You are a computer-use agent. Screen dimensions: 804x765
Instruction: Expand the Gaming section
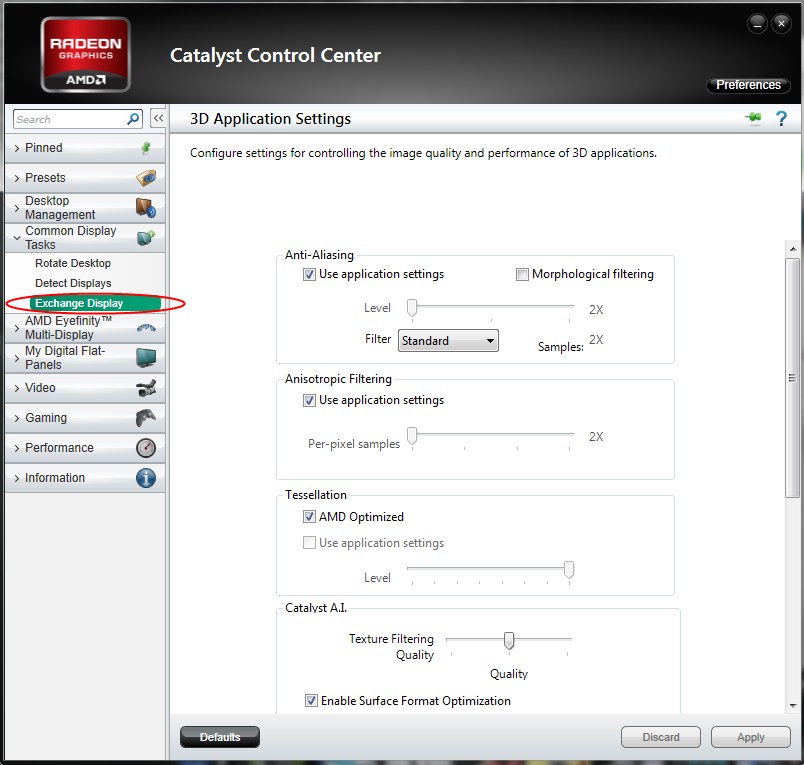85,418
